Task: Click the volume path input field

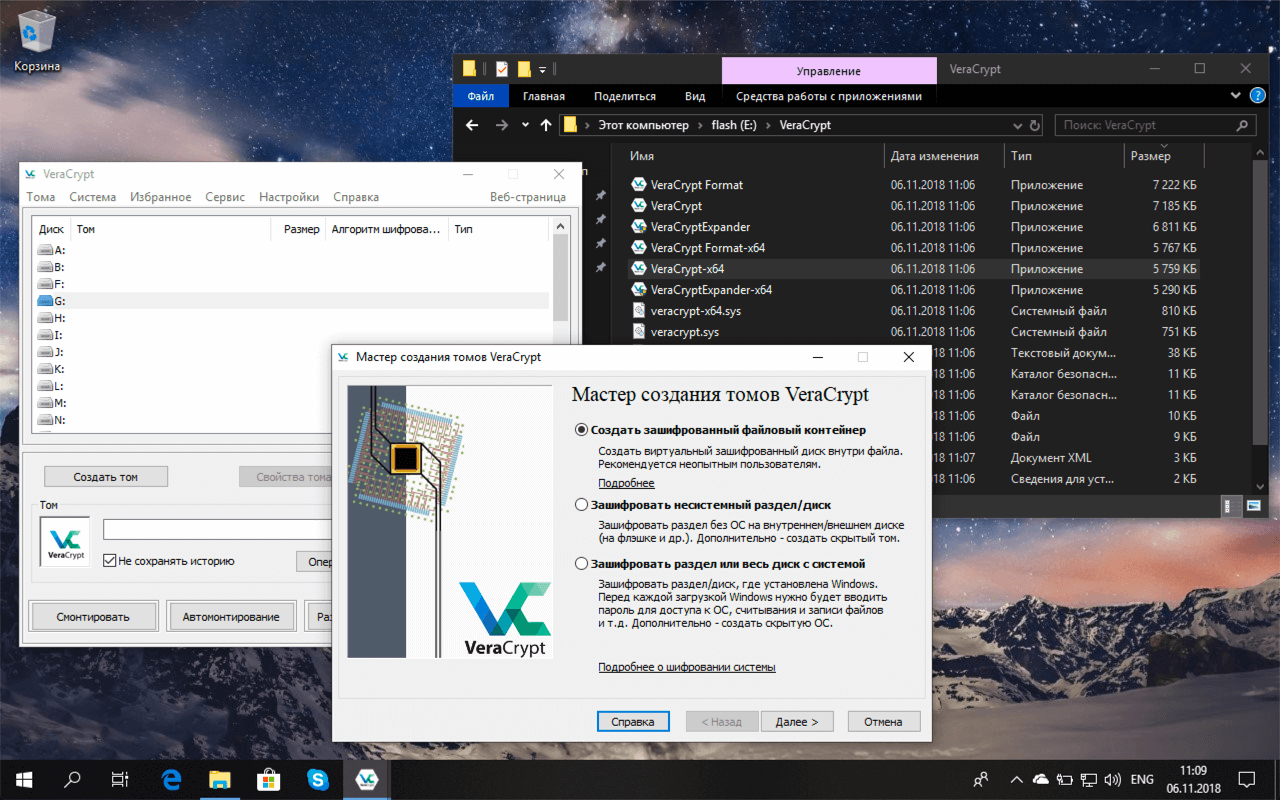Action: point(217,530)
